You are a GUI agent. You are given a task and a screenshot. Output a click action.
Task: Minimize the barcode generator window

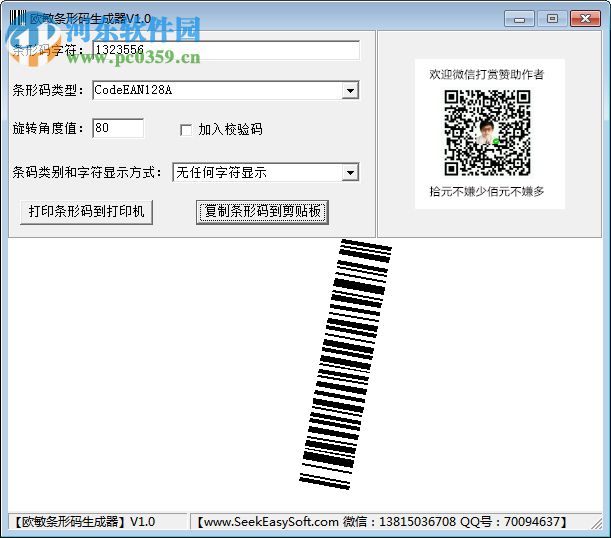coord(519,19)
